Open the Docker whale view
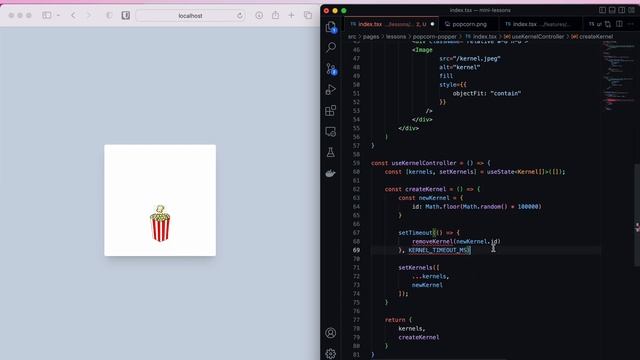This screenshot has width=640, height=360. pos(331,173)
